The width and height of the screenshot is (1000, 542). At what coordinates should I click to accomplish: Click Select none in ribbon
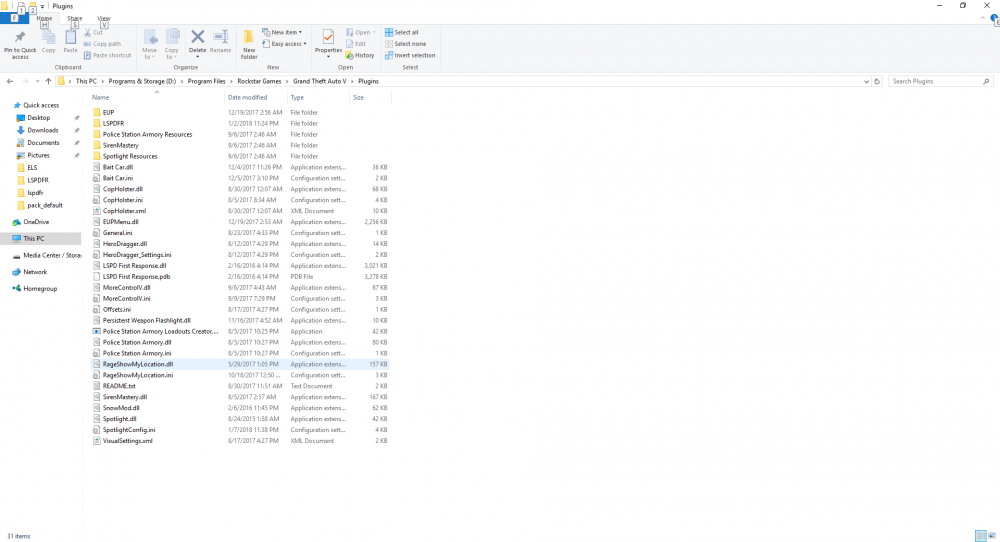(x=406, y=44)
